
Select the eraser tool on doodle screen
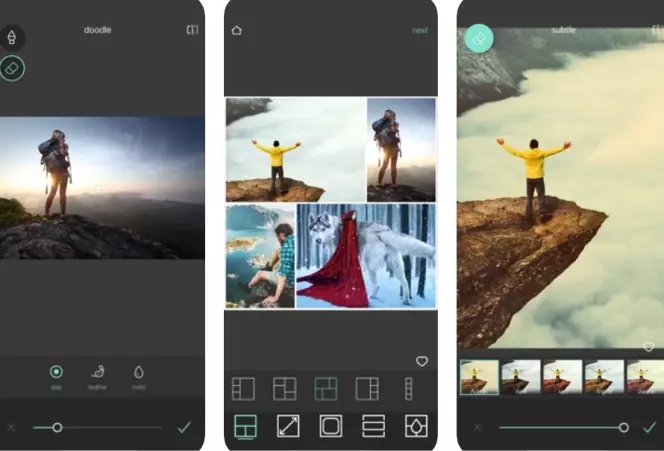12,68
